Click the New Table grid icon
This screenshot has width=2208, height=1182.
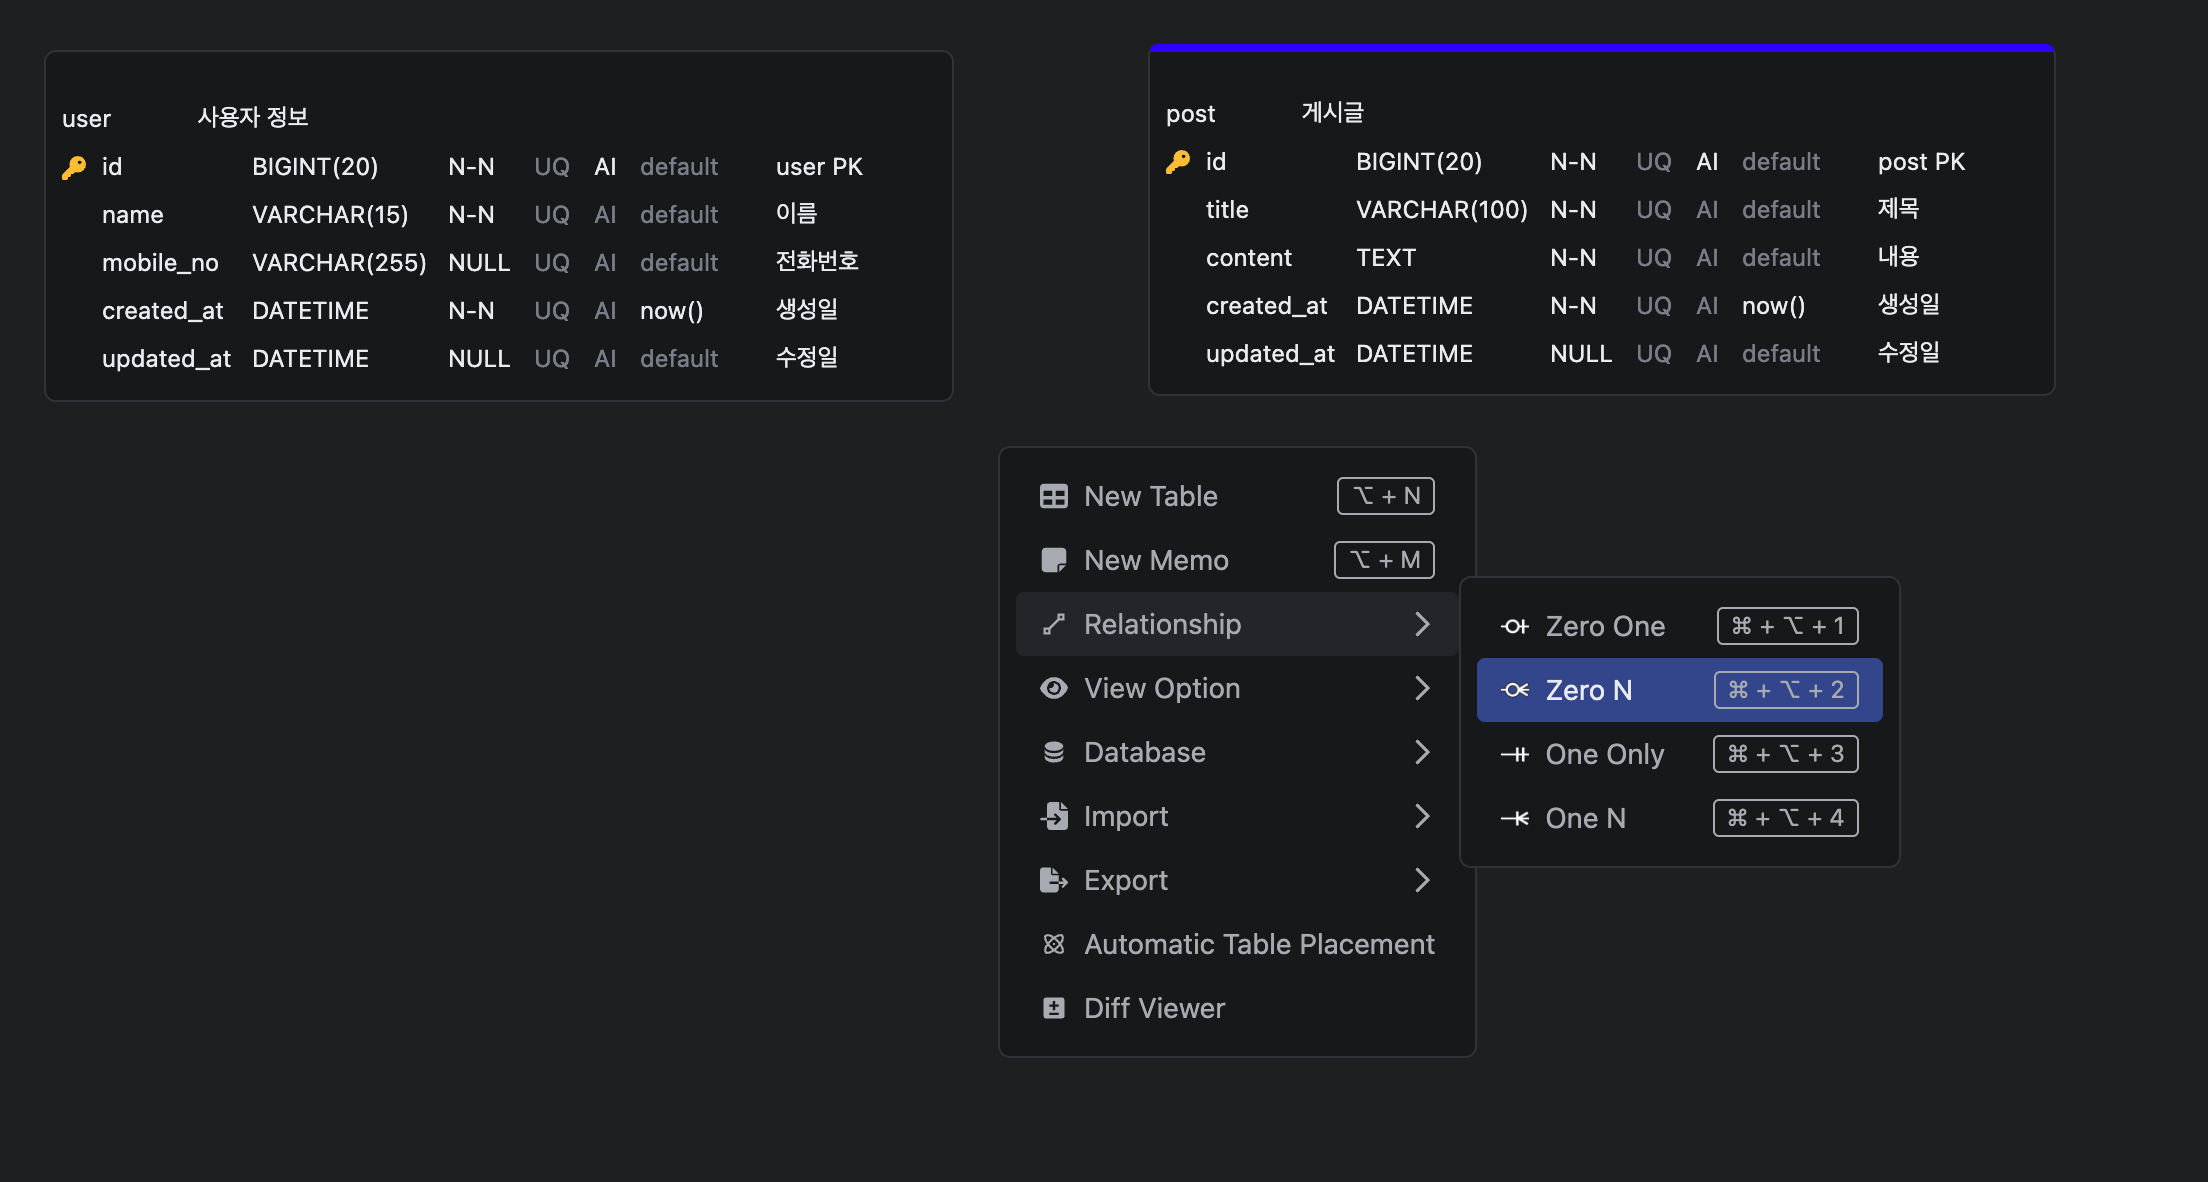[1053, 496]
